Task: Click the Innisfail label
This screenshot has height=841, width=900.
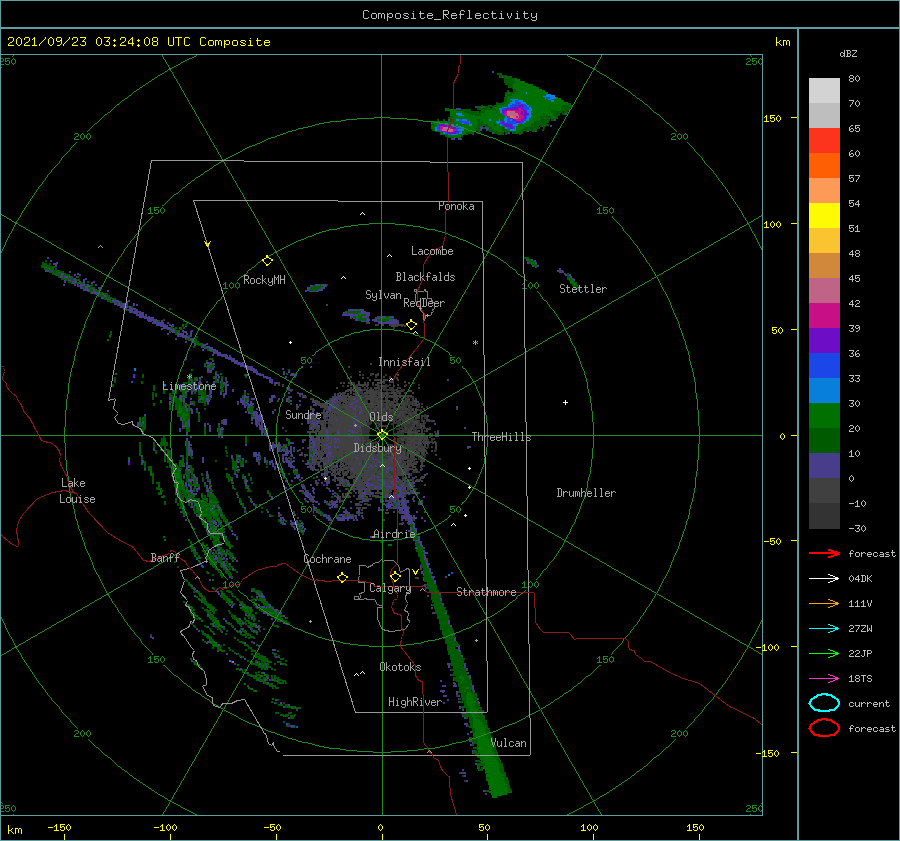Action: coord(404,362)
